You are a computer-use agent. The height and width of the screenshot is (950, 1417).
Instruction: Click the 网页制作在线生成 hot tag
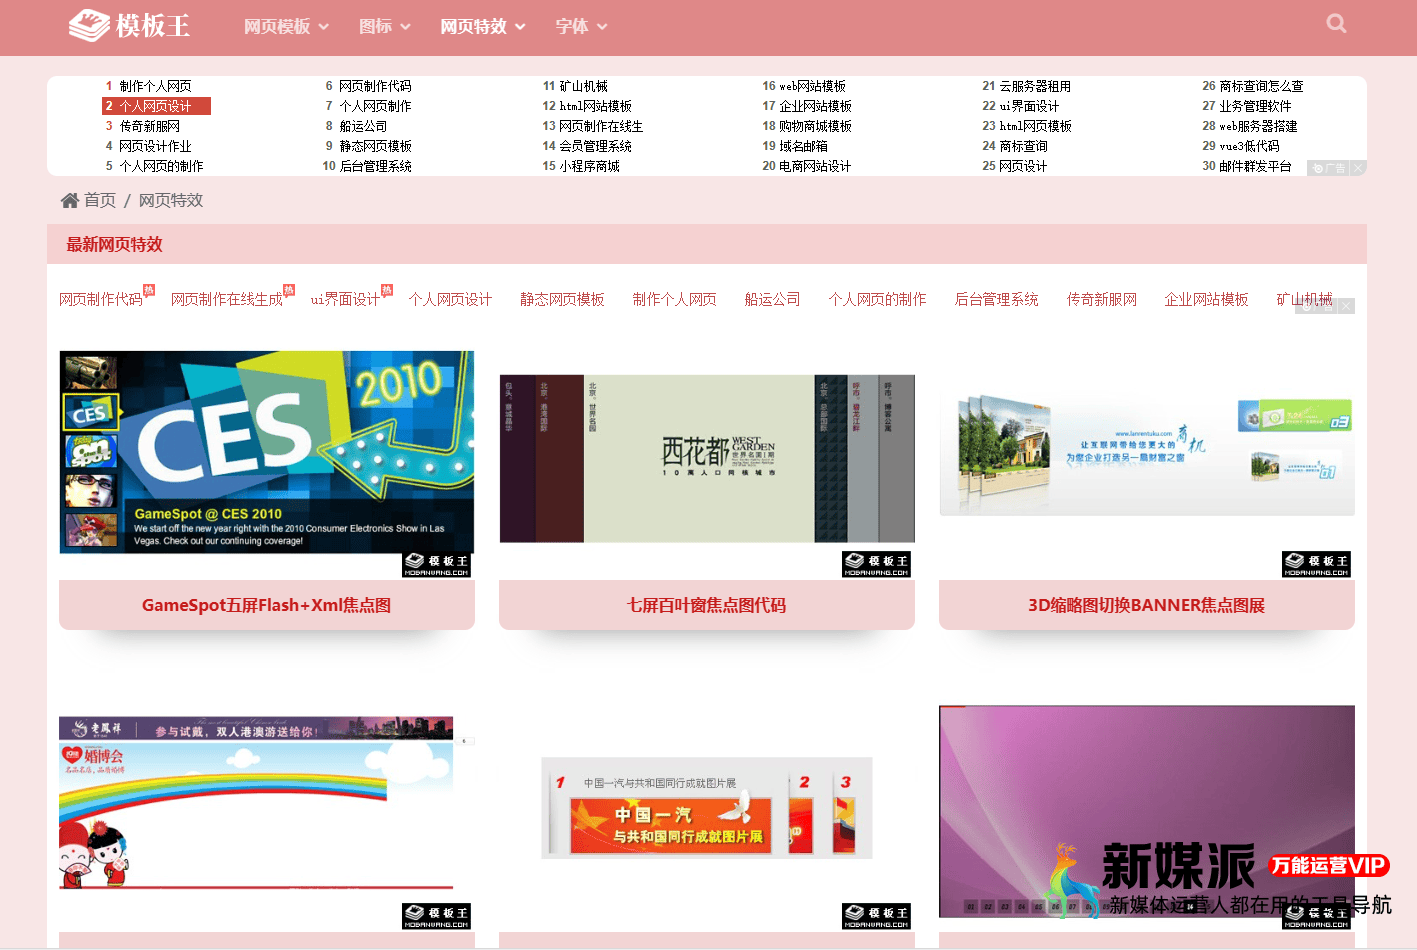click(x=227, y=300)
